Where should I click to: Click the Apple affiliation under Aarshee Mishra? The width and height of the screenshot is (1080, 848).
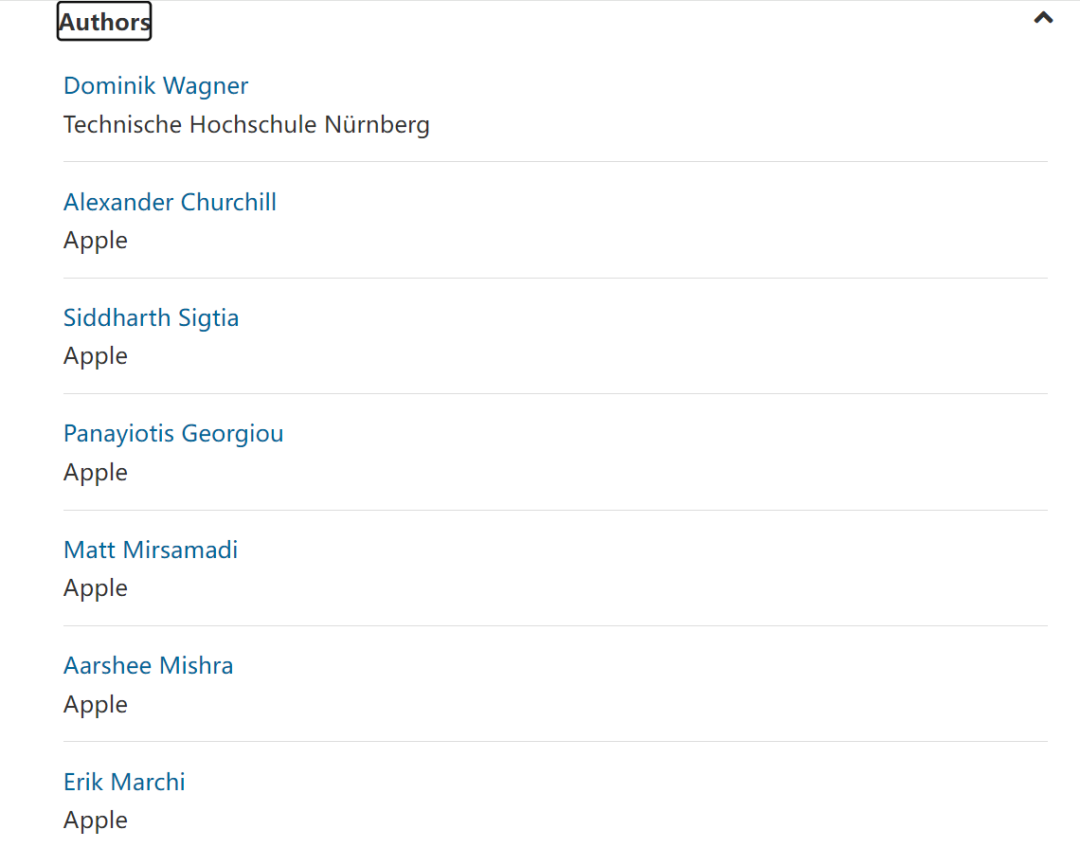(96, 705)
